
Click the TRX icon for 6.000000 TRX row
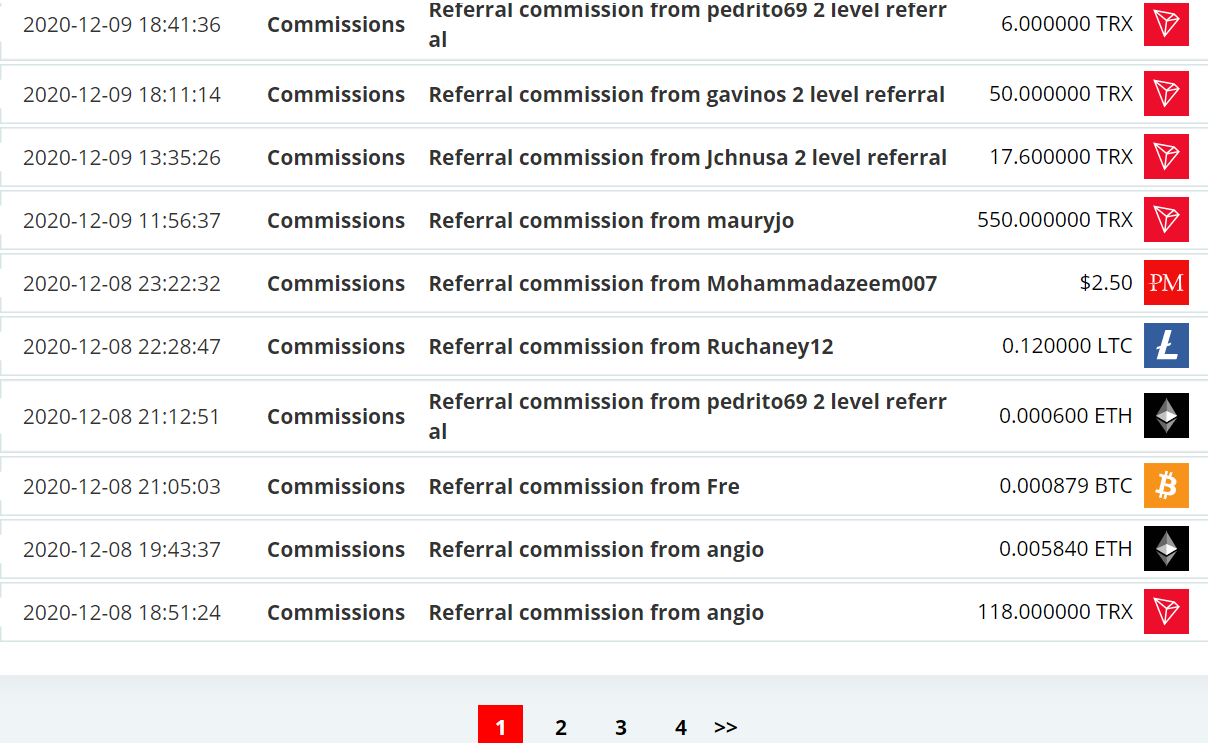pyautogui.click(x=1166, y=24)
